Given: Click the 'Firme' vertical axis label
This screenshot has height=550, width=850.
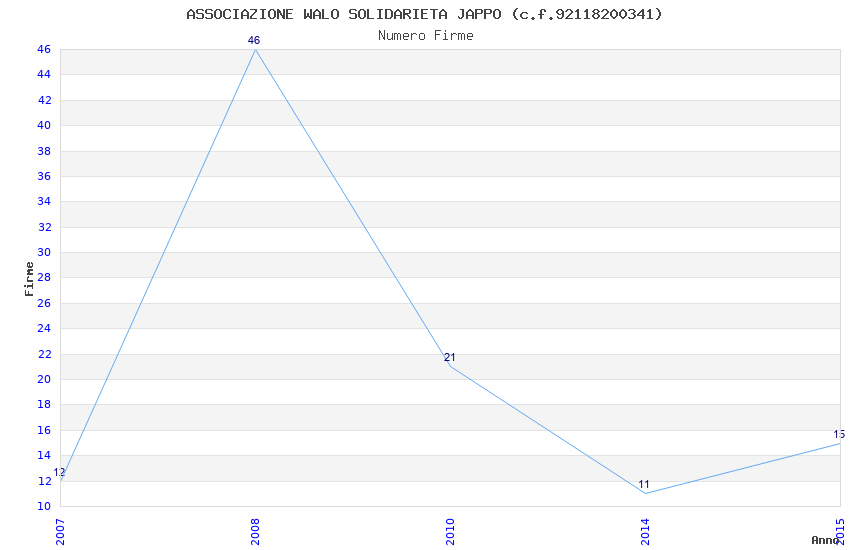Looking at the screenshot, I should (29, 279).
